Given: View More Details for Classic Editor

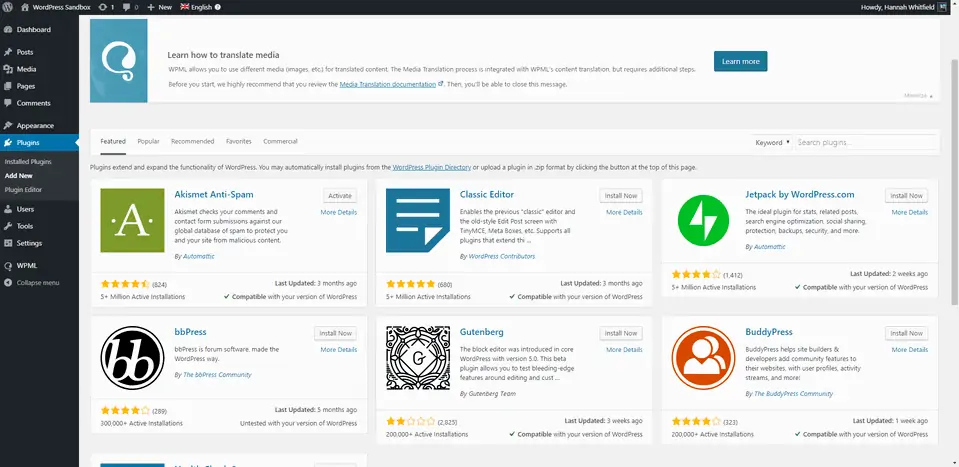Looking at the screenshot, I should pyautogui.click(x=624, y=212).
